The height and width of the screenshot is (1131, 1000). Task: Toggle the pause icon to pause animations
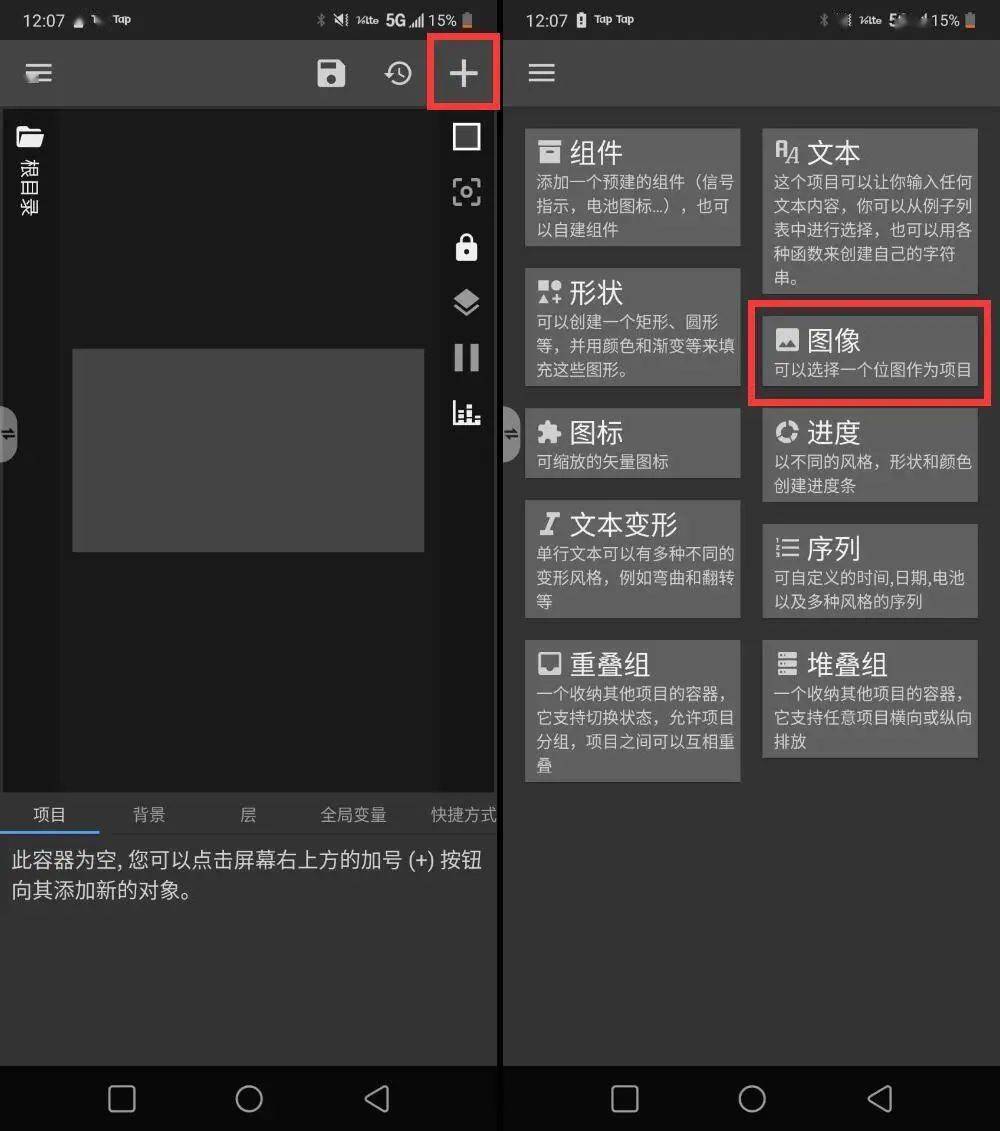coord(466,358)
